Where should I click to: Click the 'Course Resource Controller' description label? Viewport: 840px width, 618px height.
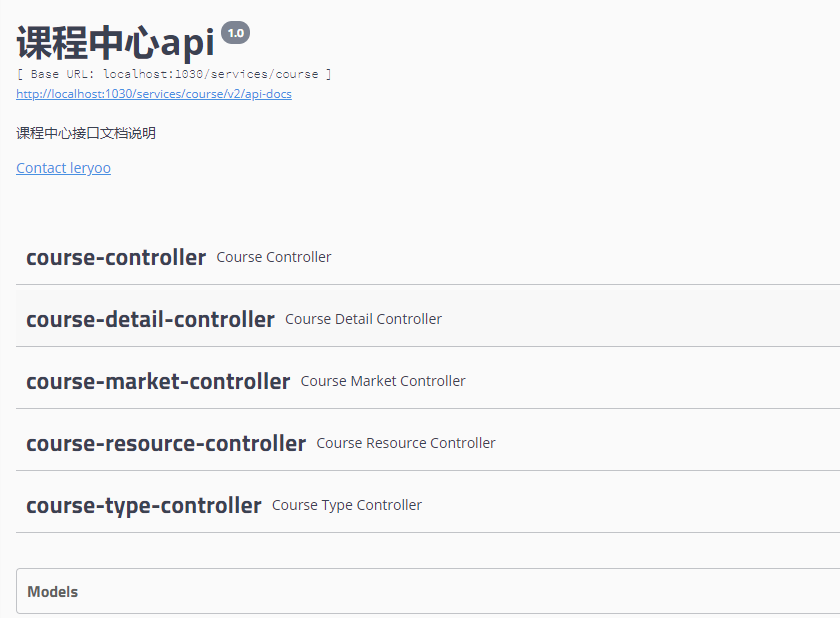[406, 443]
